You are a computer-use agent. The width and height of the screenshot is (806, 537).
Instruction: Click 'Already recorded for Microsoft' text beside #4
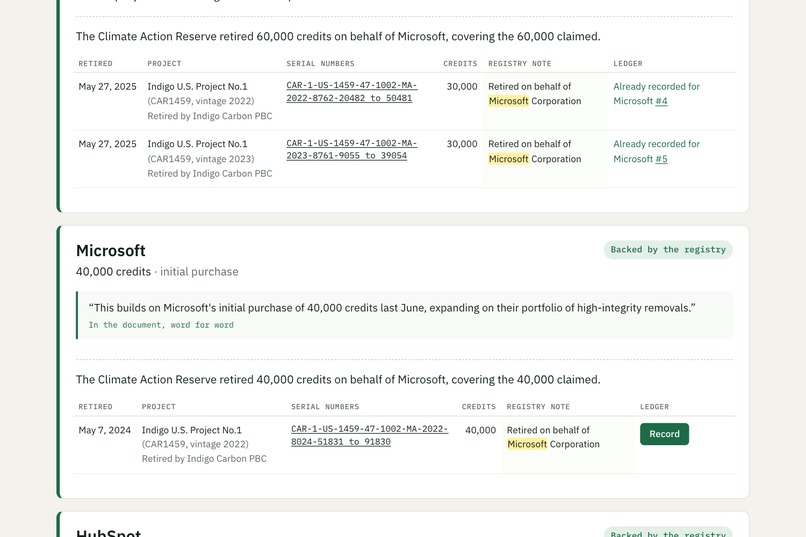[x=656, y=94]
